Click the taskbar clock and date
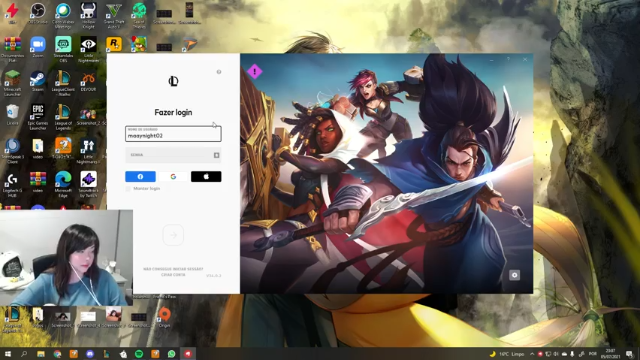The width and height of the screenshot is (640, 360). (611, 354)
